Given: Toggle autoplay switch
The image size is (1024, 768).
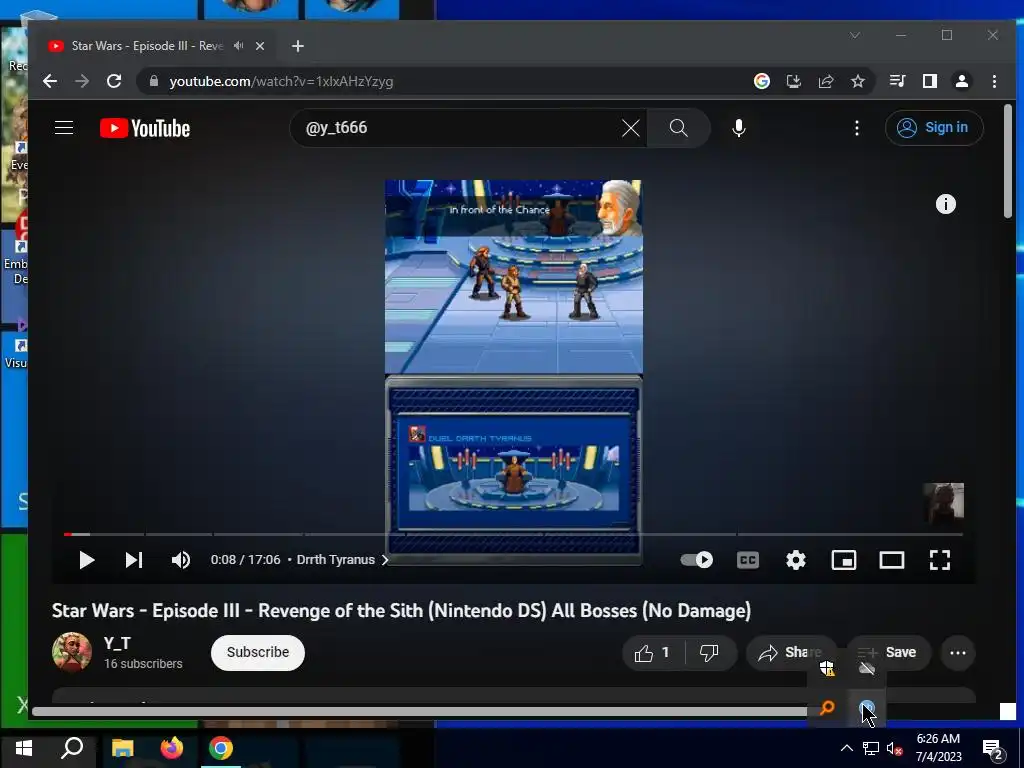Looking at the screenshot, I should click(x=696, y=560).
